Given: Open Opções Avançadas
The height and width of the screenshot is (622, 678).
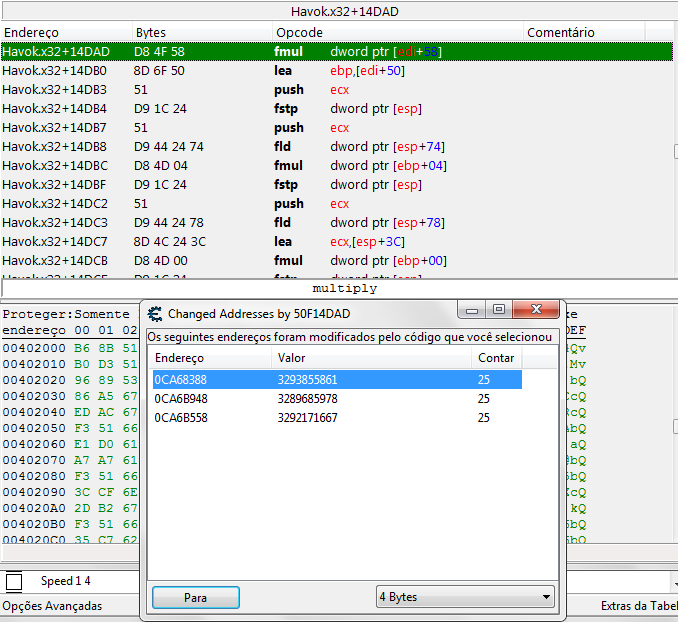Looking at the screenshot, I should [x=52, y=606].
